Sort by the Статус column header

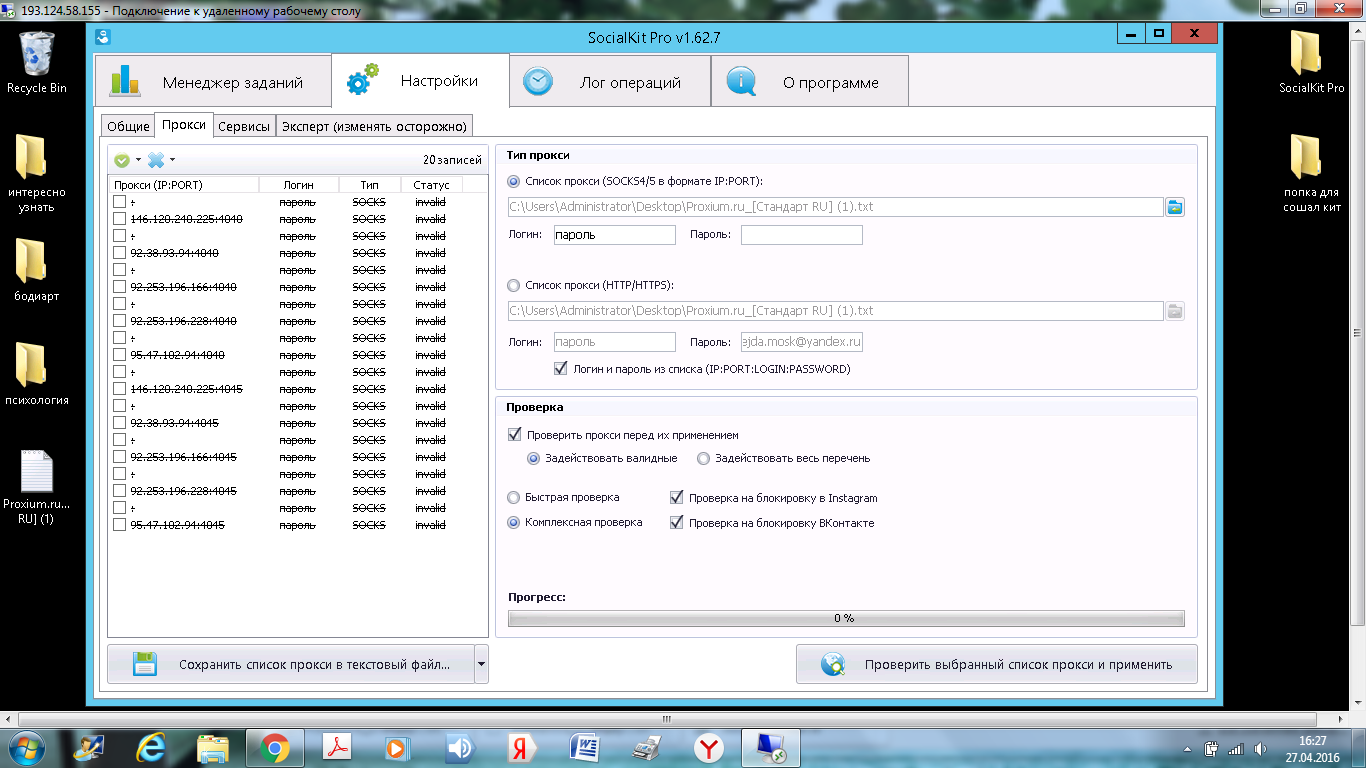431,185
